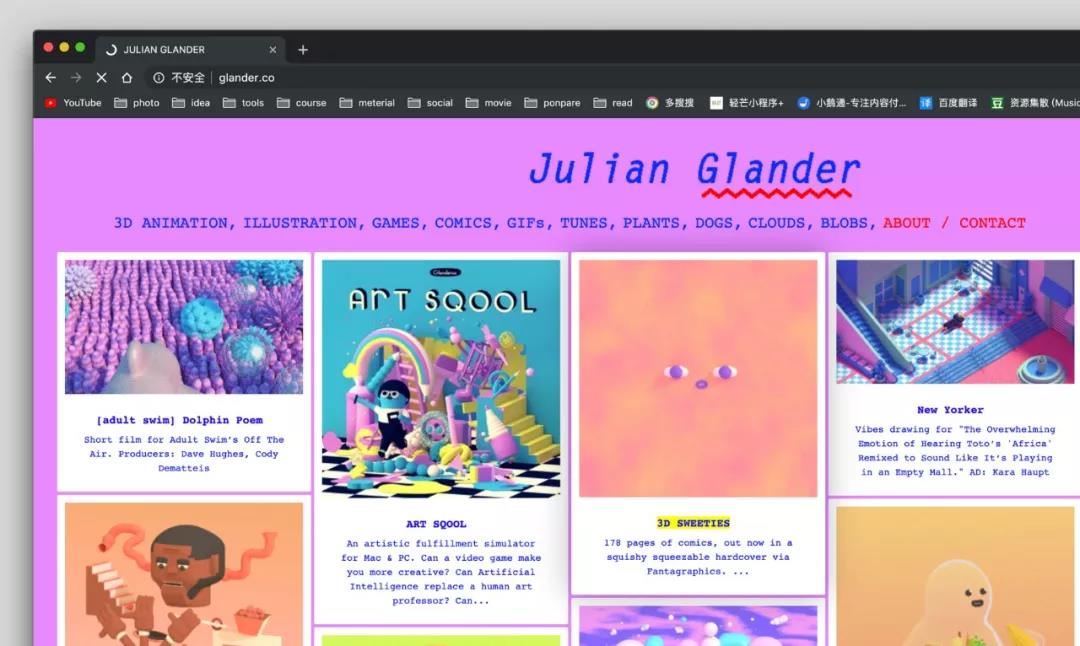Image resolution: width=1080 pixels, height=646 pixels.
Task: Open the Dolphin Poem thumbnail
Action: 184,326
